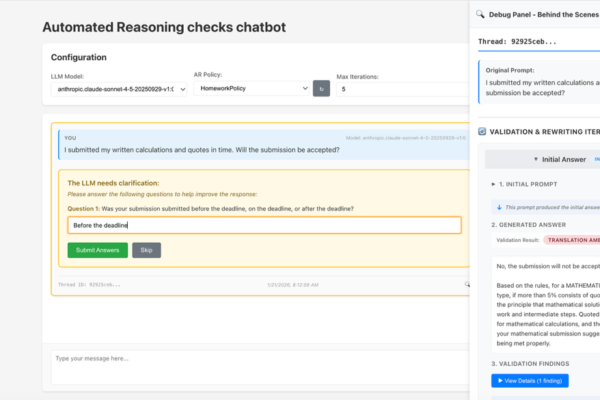The image size is (600, 400).
Task: Click View Details (1 finding) button
Action: click(530, 380)
